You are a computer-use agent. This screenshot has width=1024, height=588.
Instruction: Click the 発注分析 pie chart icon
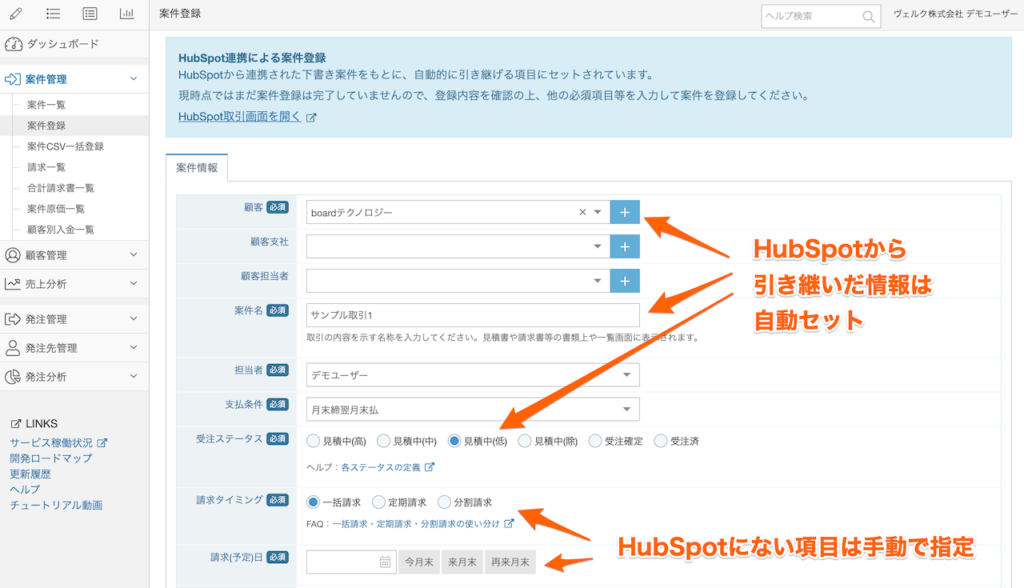12,376
